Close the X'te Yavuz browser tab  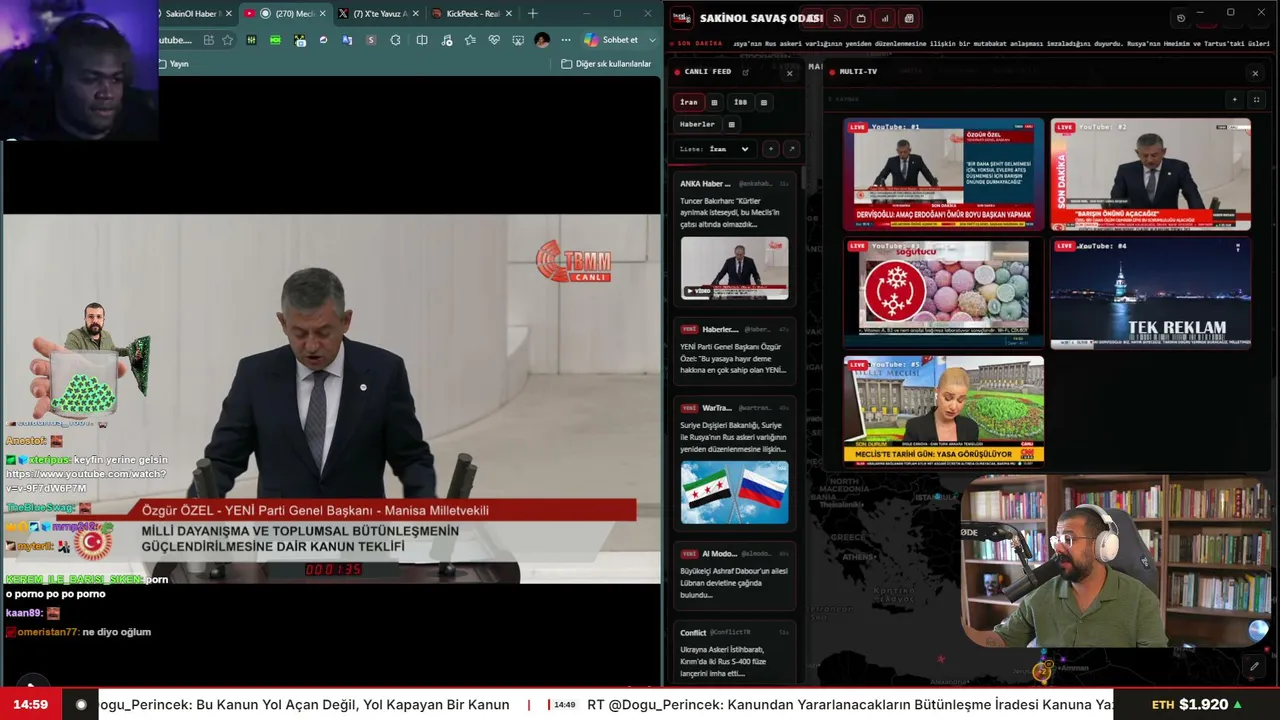tap(416, 14)
